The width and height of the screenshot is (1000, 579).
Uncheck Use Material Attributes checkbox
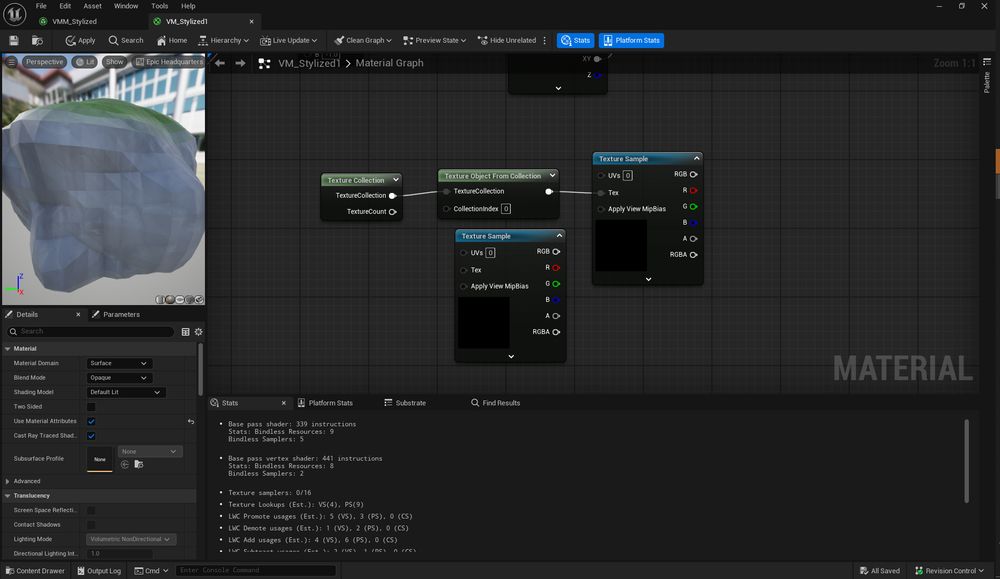point(91,421)
